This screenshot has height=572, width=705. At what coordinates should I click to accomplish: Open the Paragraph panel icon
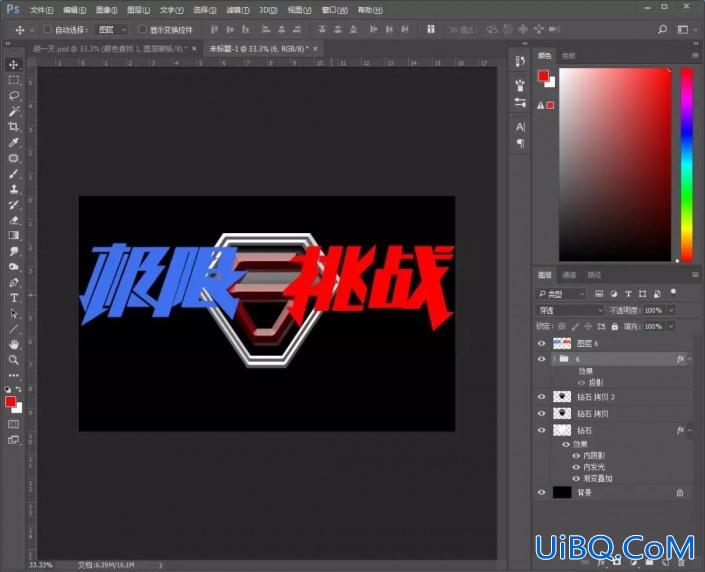[520, 143]
